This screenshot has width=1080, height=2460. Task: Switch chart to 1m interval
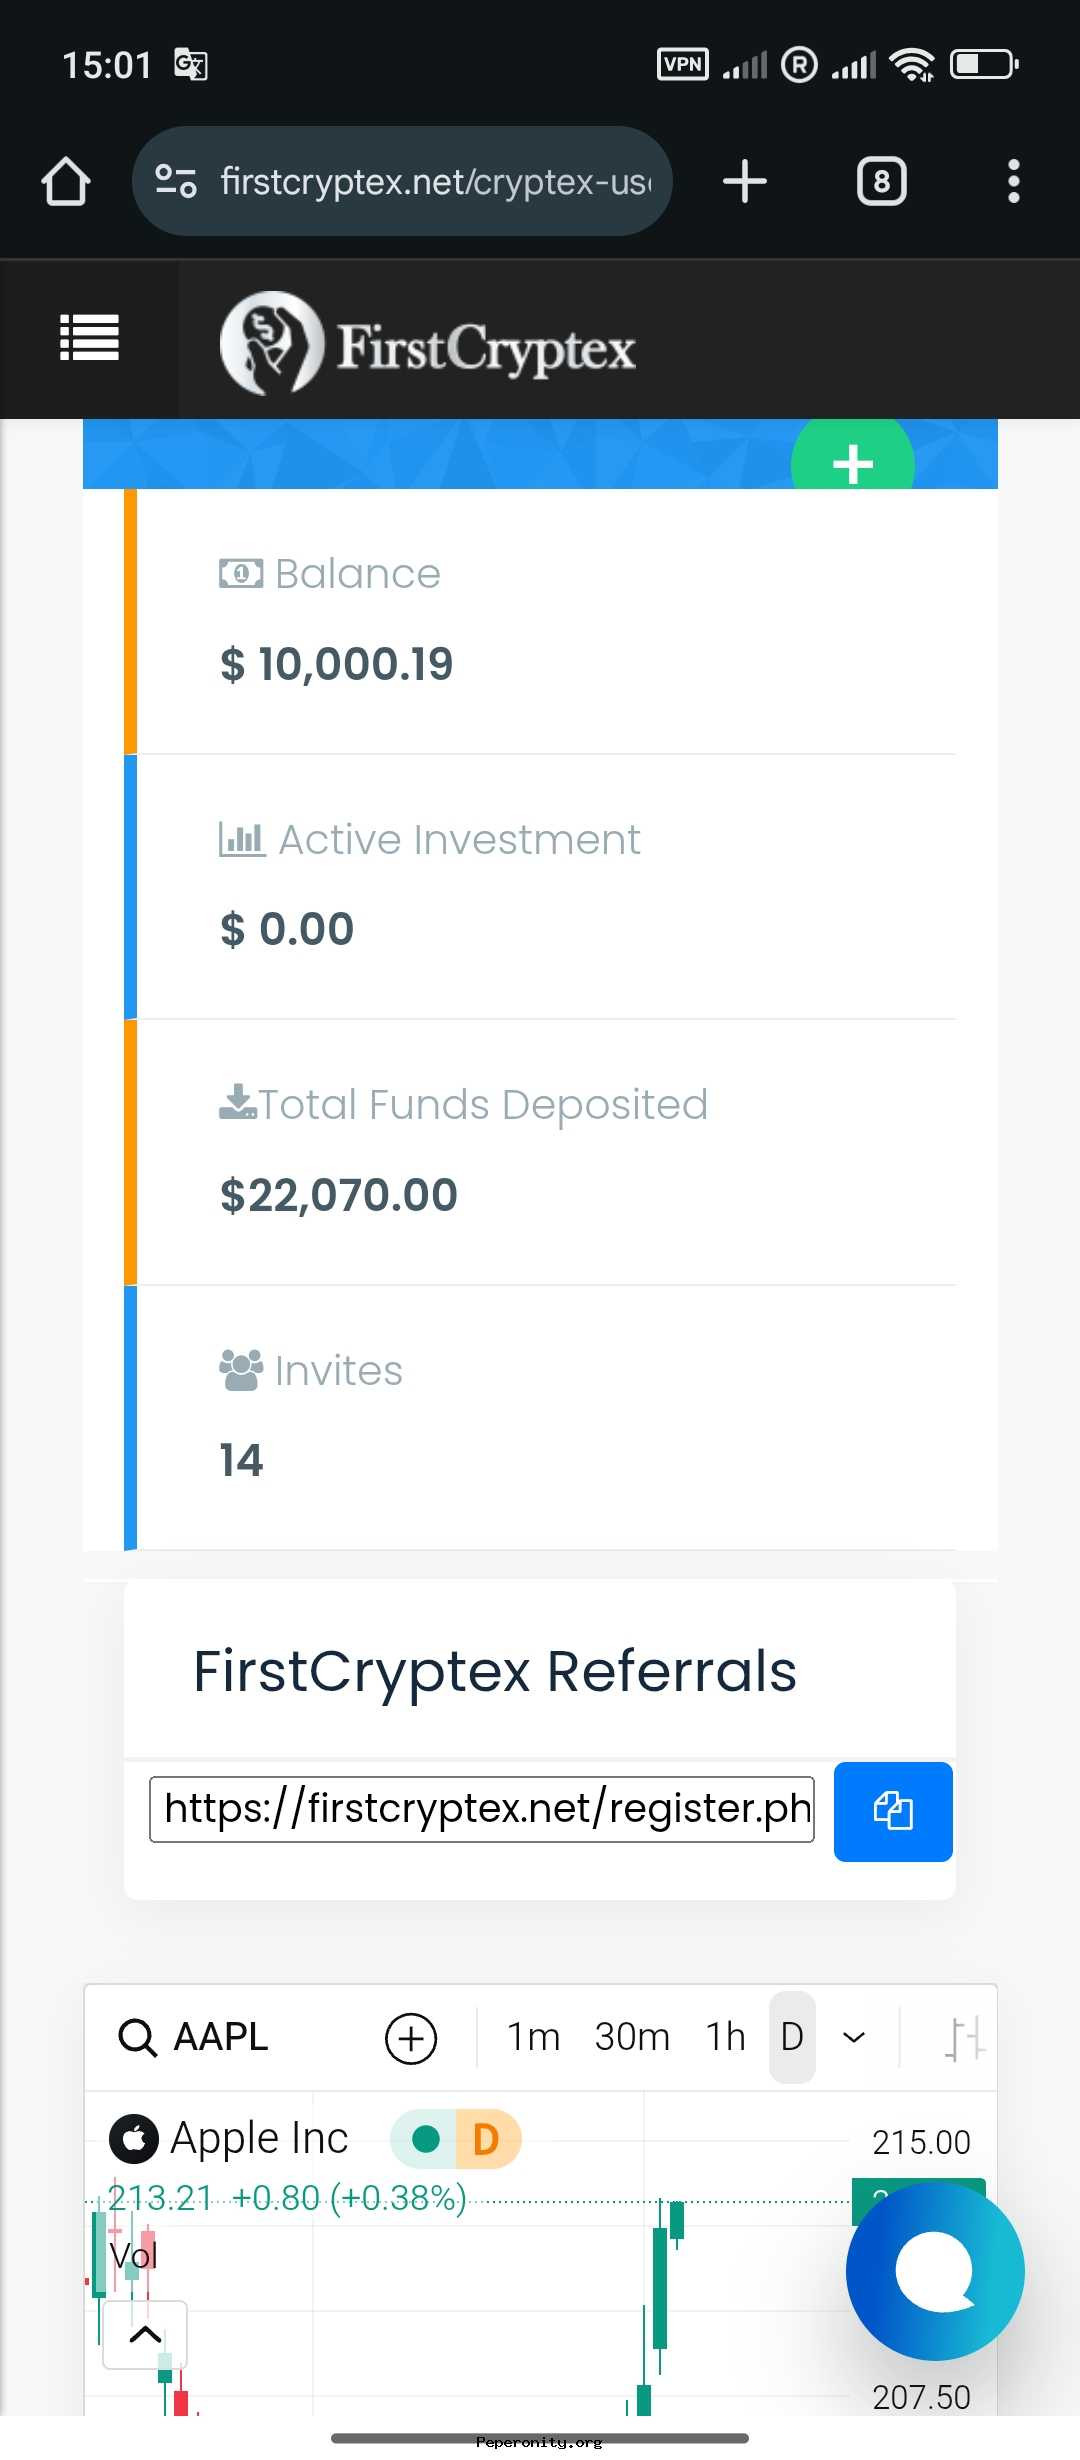(x=533, y=2037)
